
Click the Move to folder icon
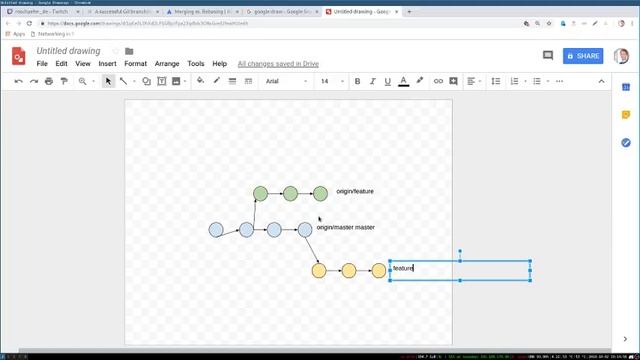click(129, 51)
